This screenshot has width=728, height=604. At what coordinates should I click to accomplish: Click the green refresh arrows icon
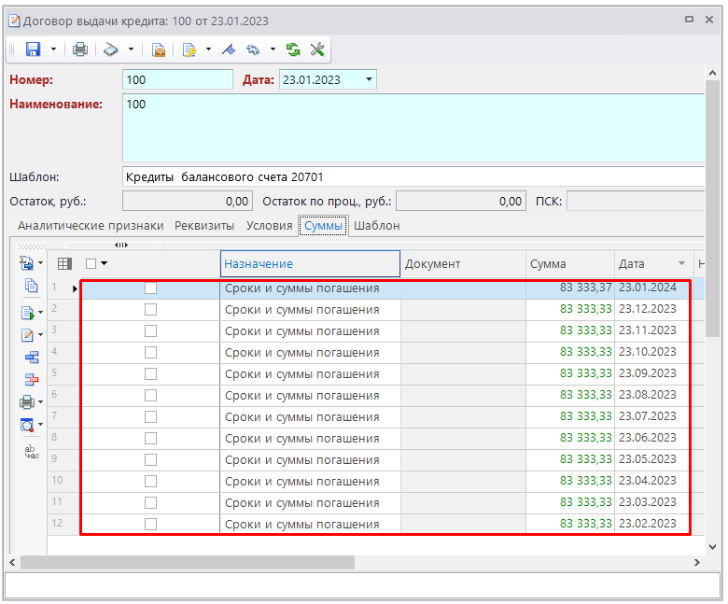coord(293,49)
